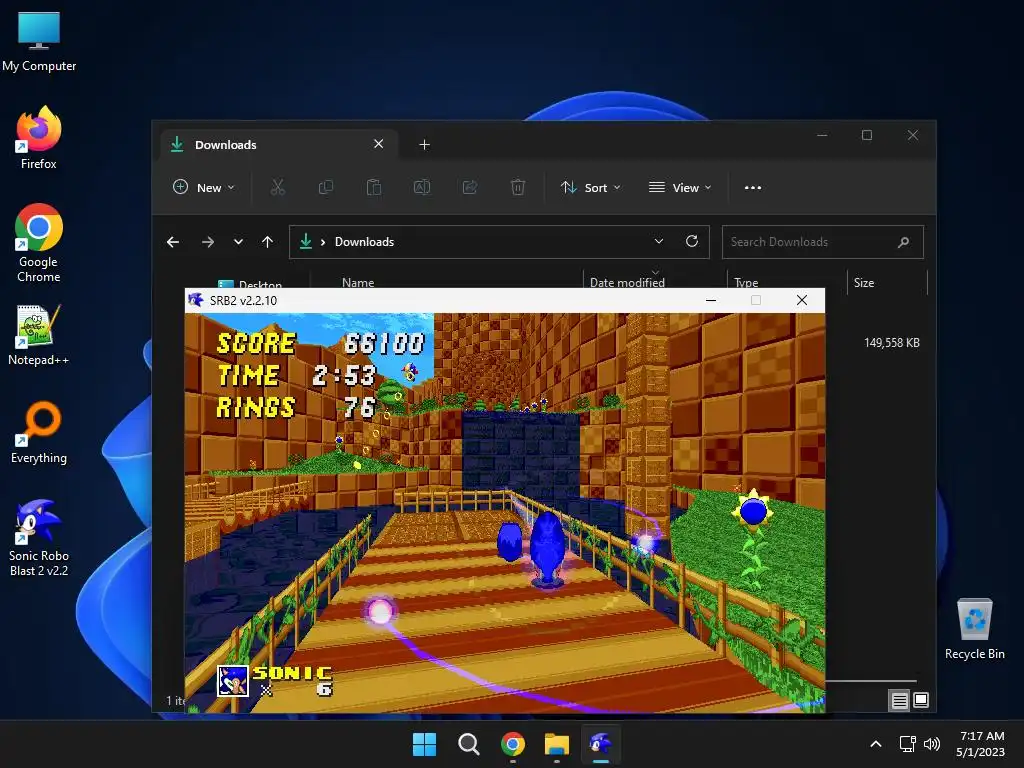The width and height of the screenshot is (1024, 768).
Task: Select the Downloads tab in Explorer
Action: pyautogui.click(x=279, y=144)
